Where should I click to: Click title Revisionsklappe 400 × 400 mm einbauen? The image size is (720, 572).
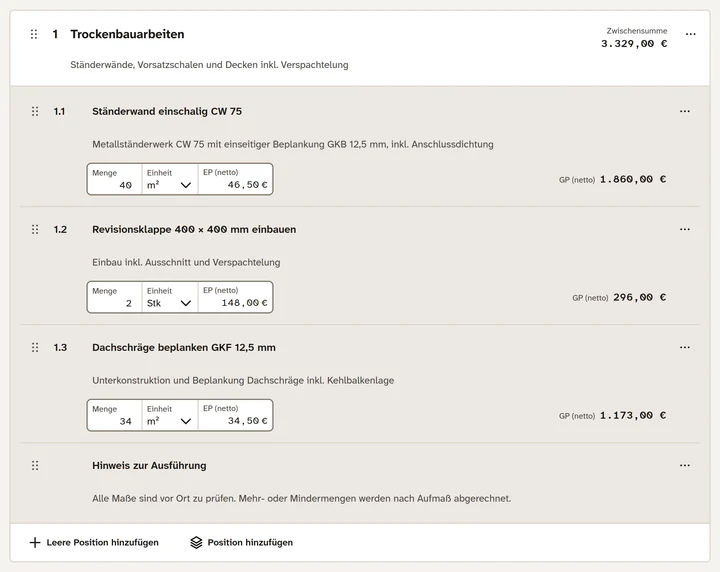(194, 229)
